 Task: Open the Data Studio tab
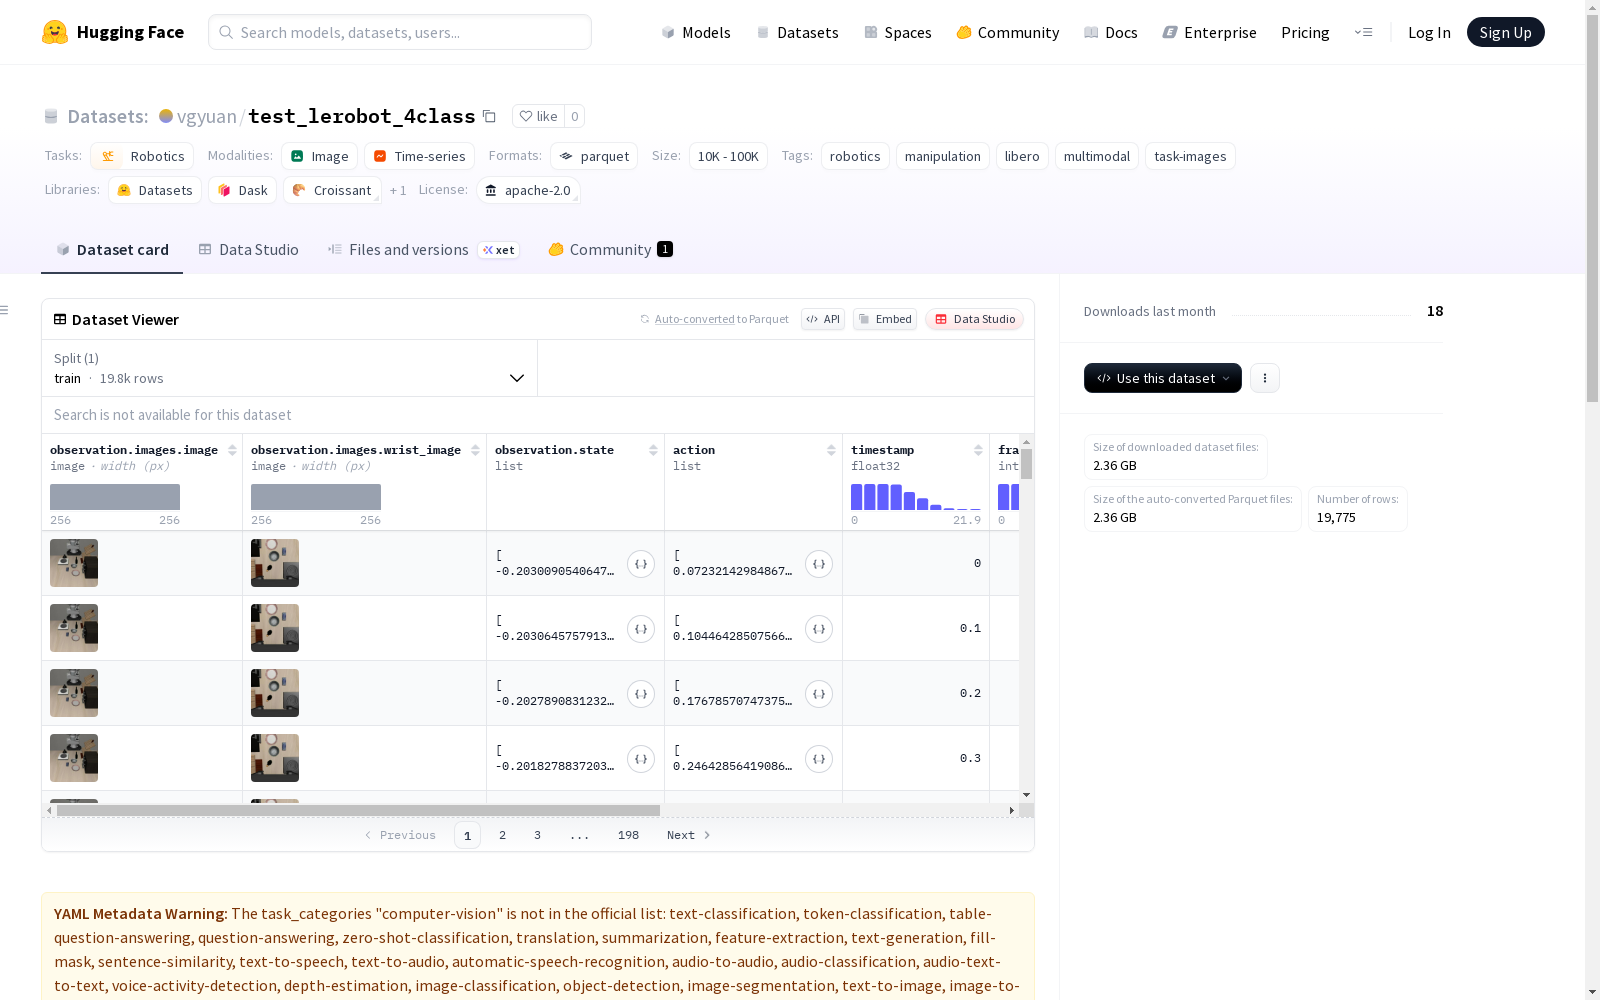pos(249,250)
